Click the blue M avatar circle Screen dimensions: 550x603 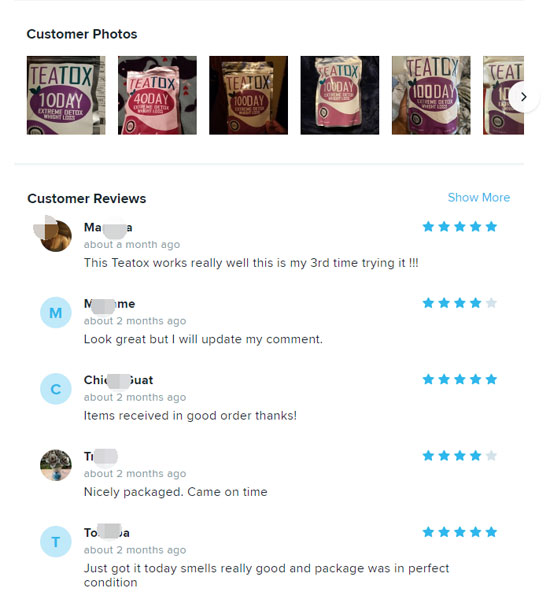pyautogui.click(x=56, y=312)
